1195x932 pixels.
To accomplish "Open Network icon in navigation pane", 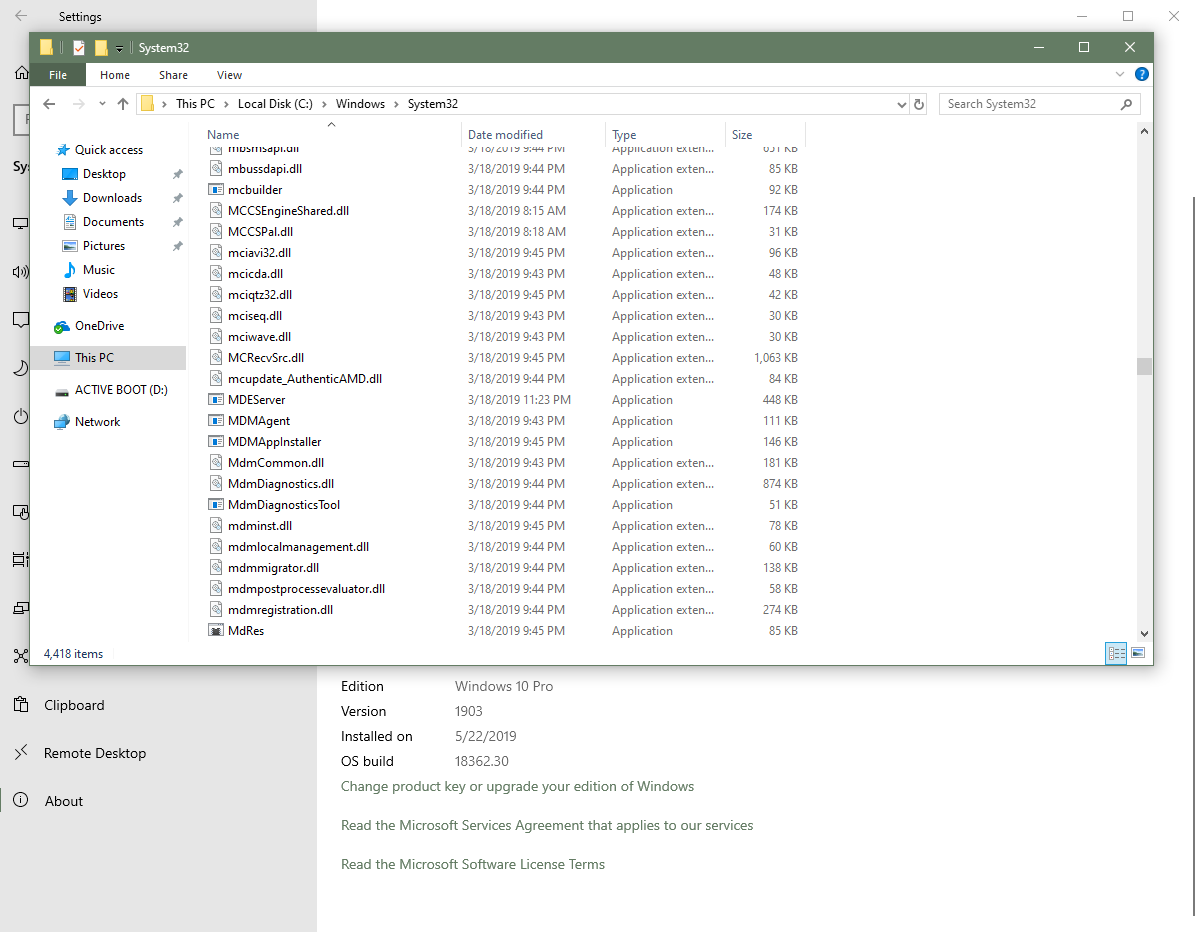I will (62, 422).
